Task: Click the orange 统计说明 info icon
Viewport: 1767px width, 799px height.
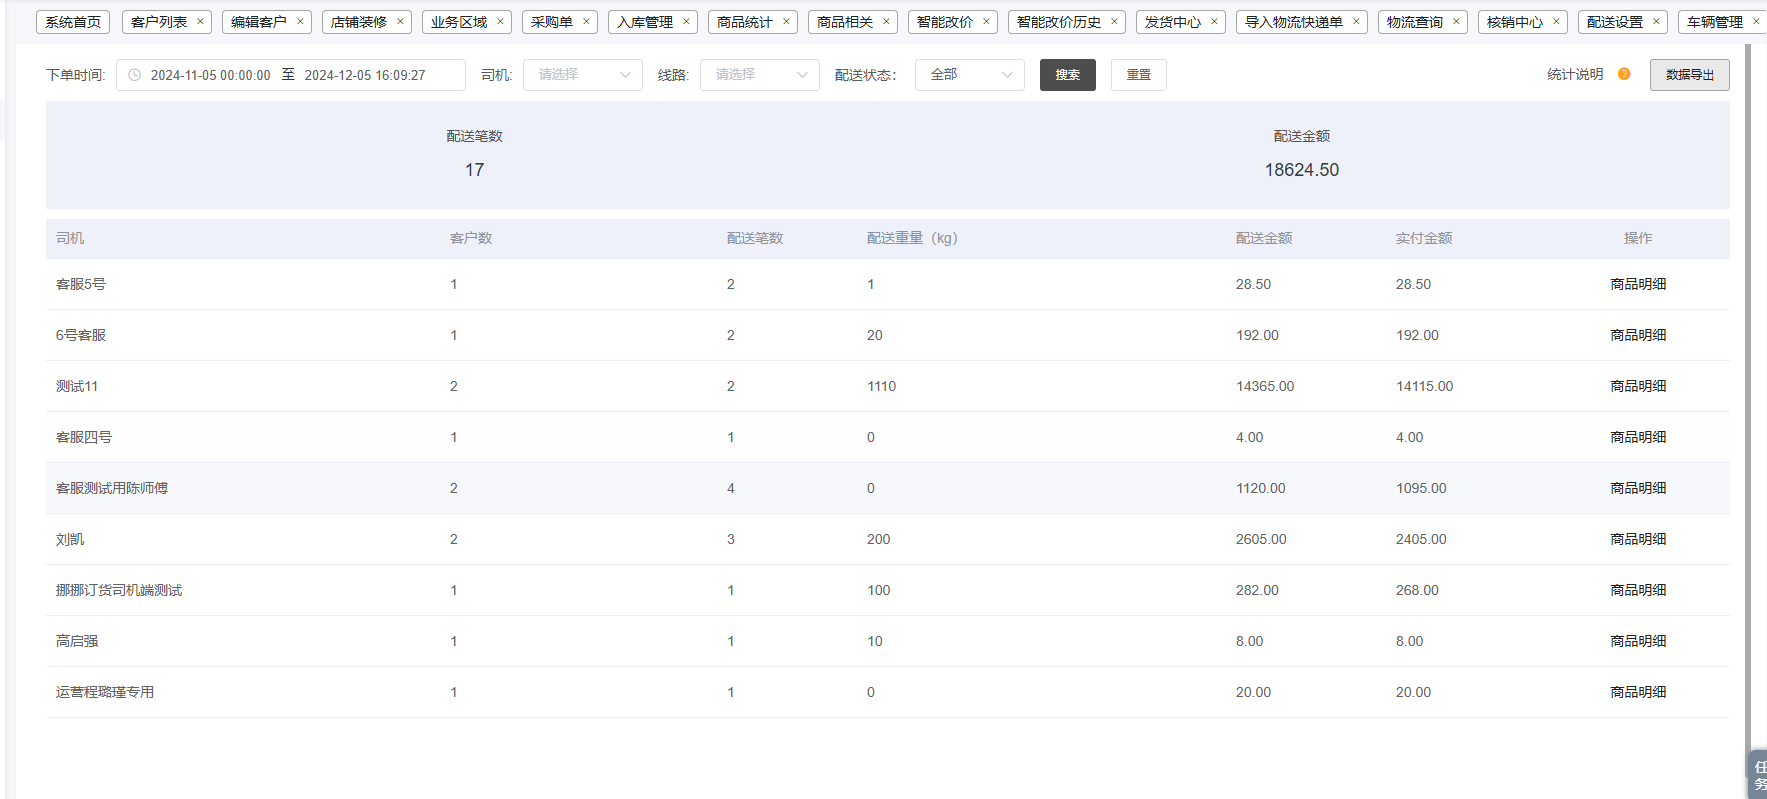Action: pos(1624,74)
